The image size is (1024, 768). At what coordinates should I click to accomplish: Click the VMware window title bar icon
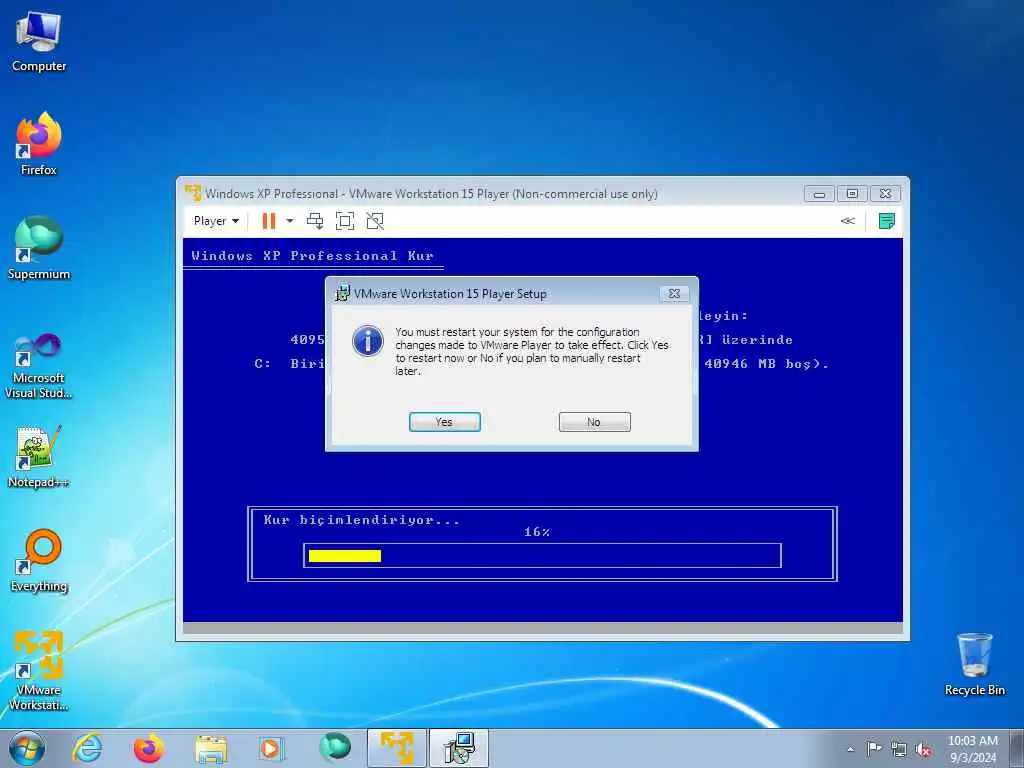coord(193,193)
